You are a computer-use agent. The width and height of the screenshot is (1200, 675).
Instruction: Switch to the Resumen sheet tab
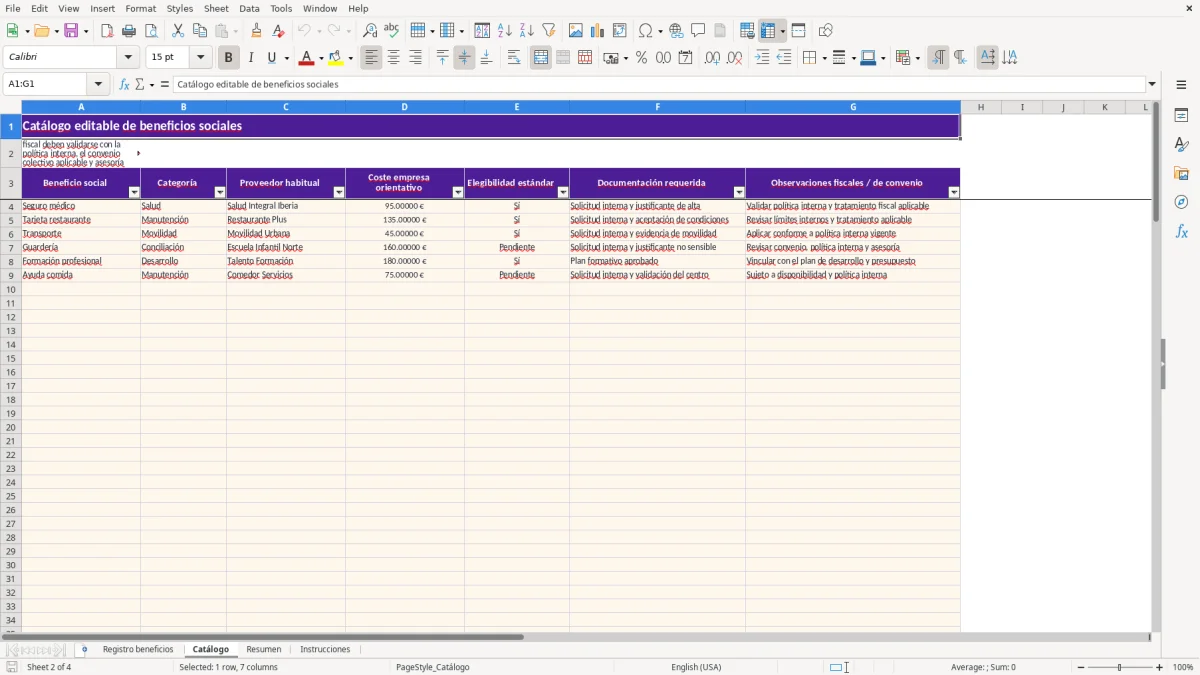point(264,650)
